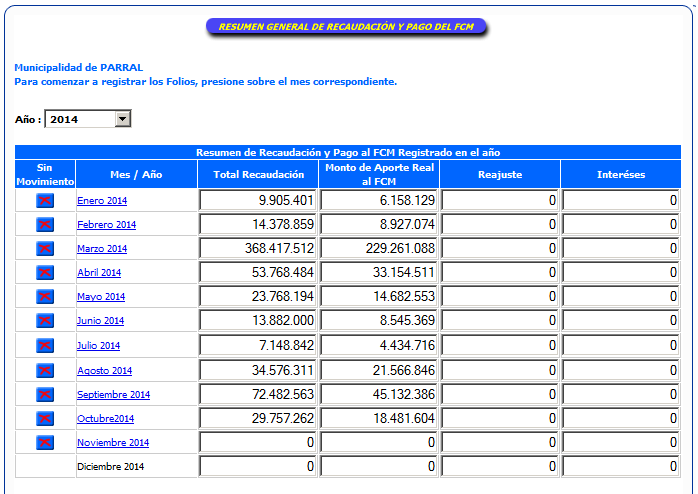Viewport: 698px width, 494px height.
Task: Click the Mes / Año column header
Action: [136, 174]
